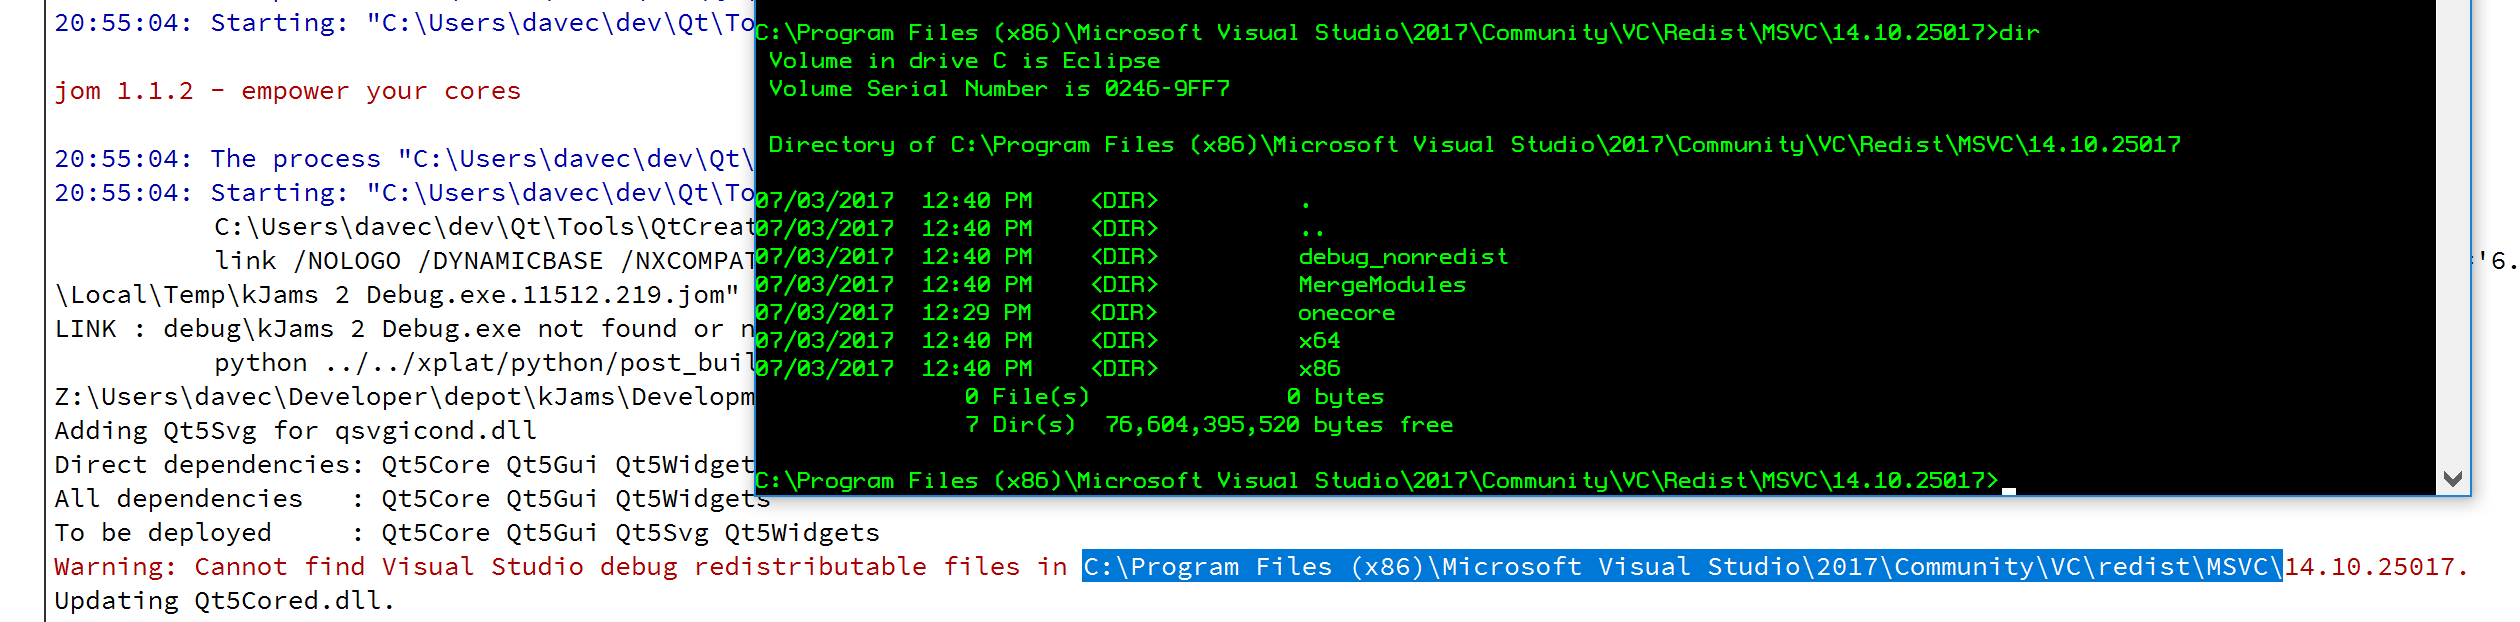Click the 'Volume Serial Number' line in terminal
The height and width of the screenshot is (622, 2520).
pos(998,89)
